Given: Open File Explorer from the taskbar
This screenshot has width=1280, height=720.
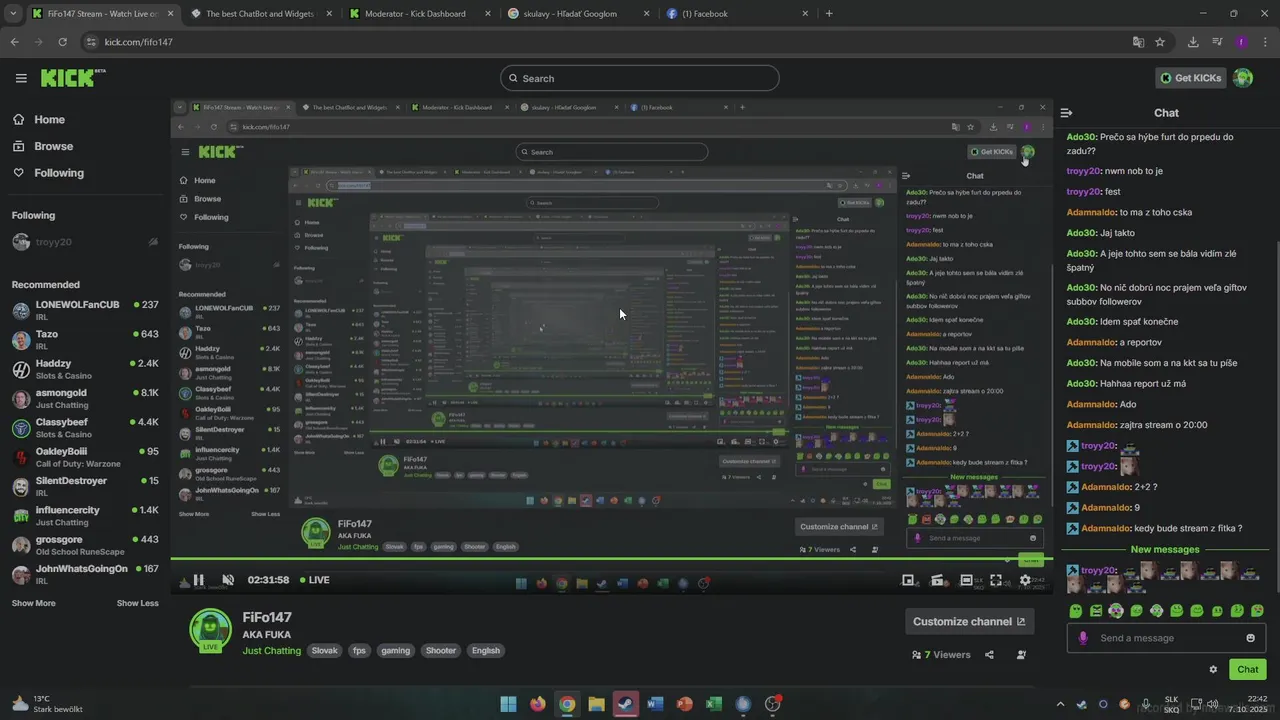Looking at the screenshot, I should (596, 704).
